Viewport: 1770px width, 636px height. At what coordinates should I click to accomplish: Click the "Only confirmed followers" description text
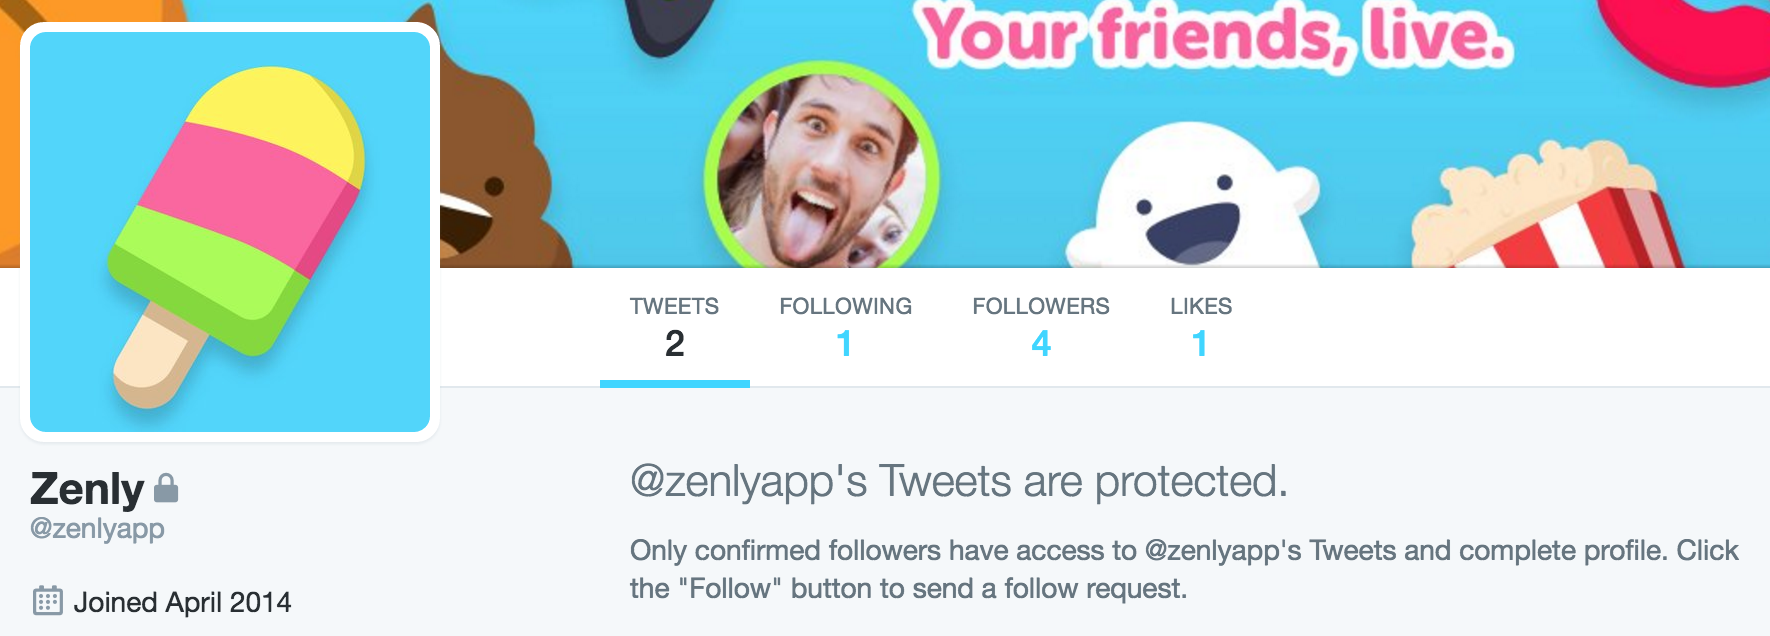[1184, 569]
